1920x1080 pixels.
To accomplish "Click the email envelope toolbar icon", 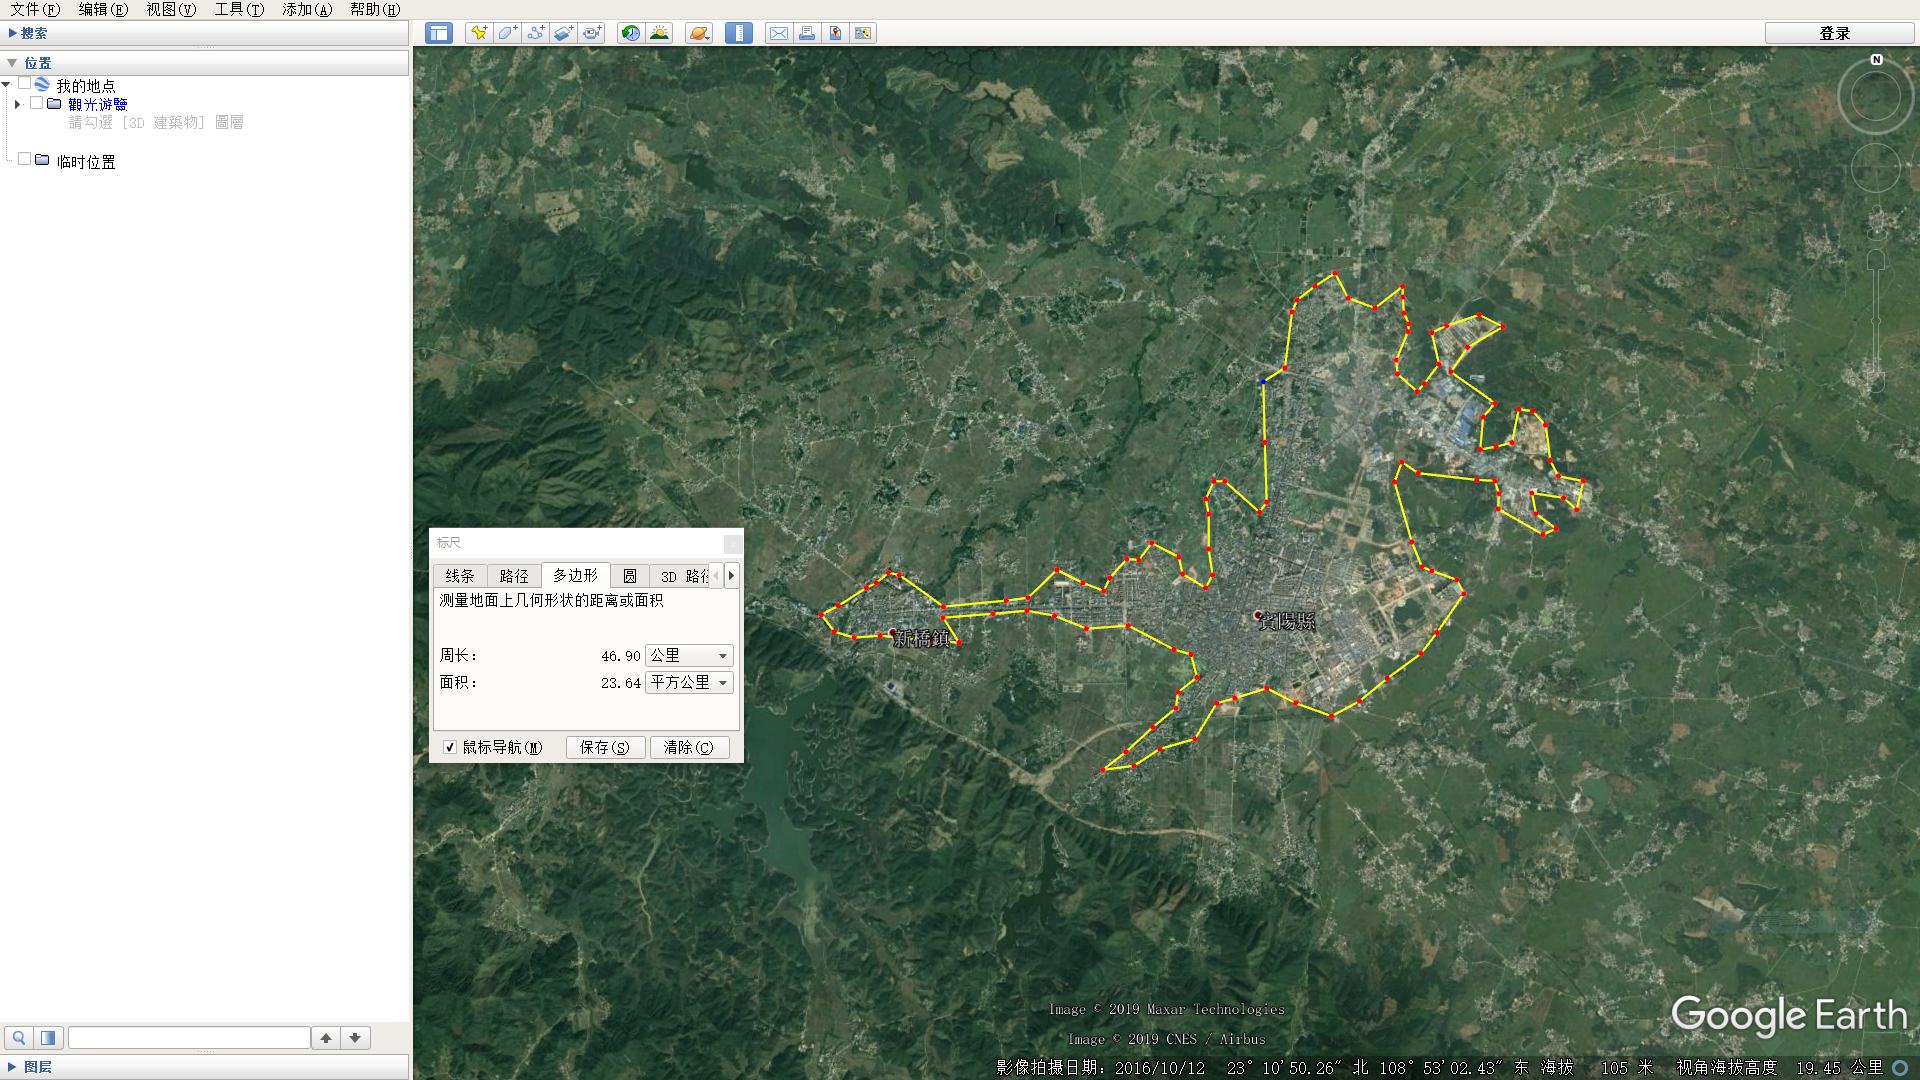I will (778, 33).
